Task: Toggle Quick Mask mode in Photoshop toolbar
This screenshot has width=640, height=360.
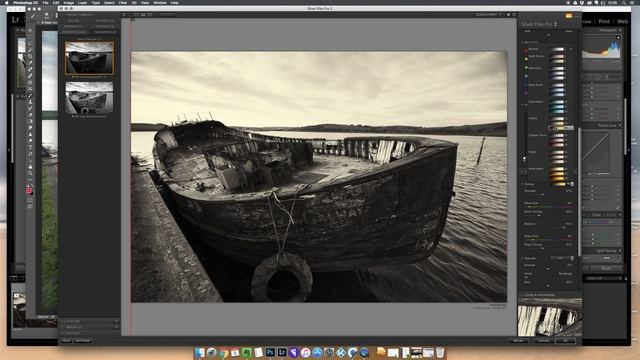Action: 30,200
